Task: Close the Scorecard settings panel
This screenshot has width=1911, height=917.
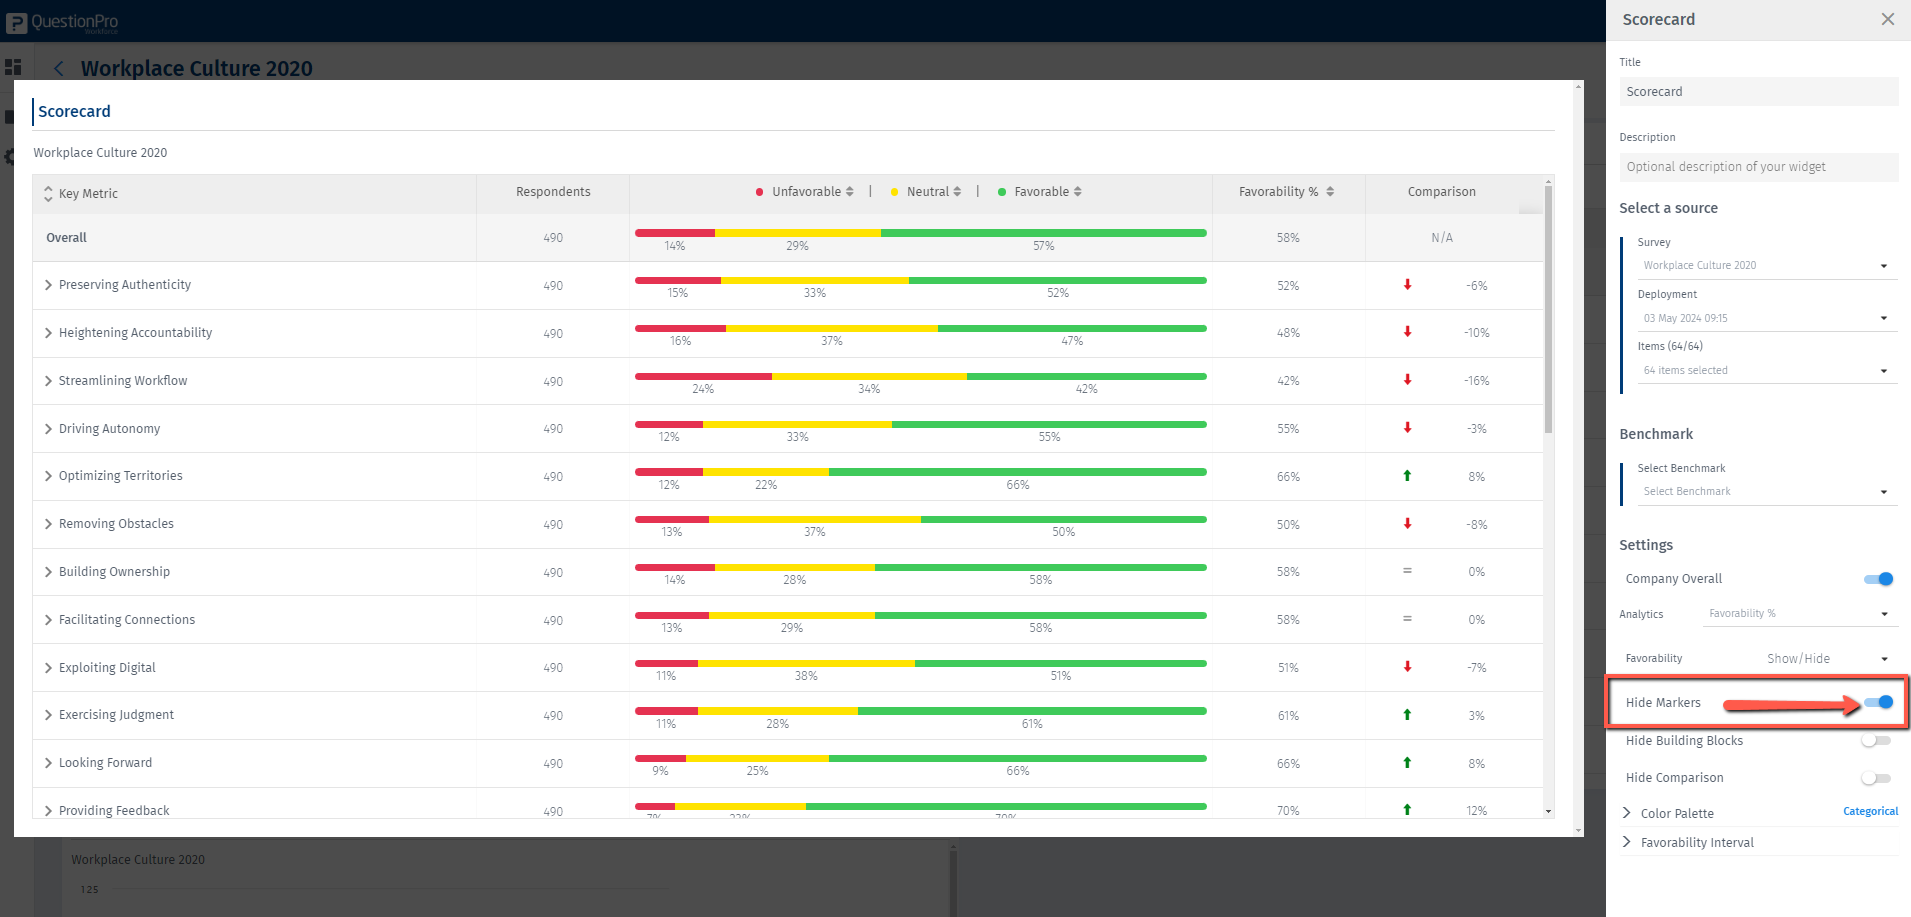Action: [1887, 20]
